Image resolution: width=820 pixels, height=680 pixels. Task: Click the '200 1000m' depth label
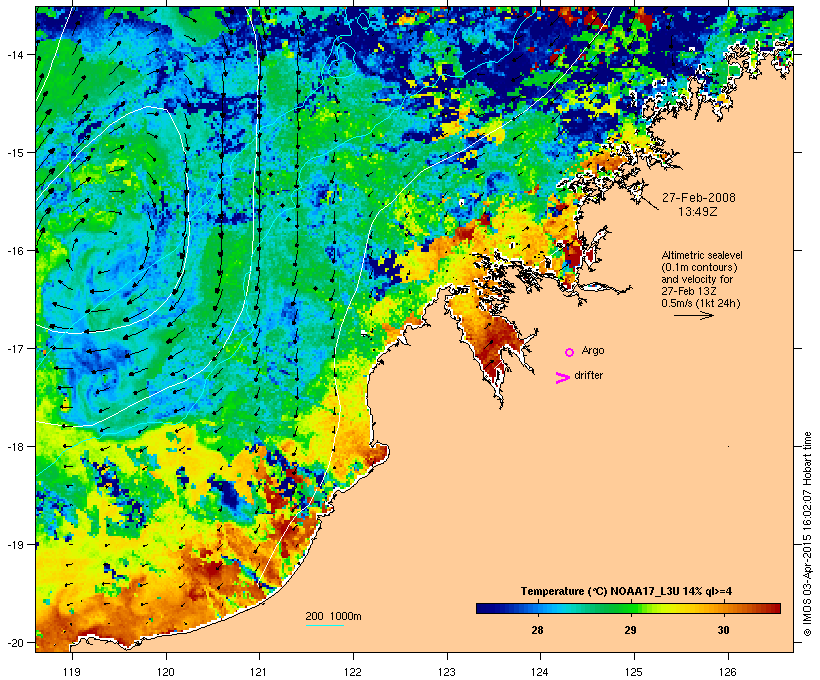pyautogui.click(x=333, y=616)
